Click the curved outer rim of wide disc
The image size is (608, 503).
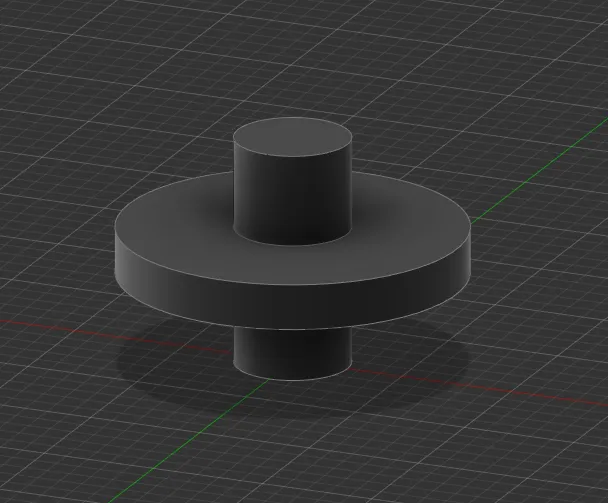pyautogui.click(x=293, y=306)
